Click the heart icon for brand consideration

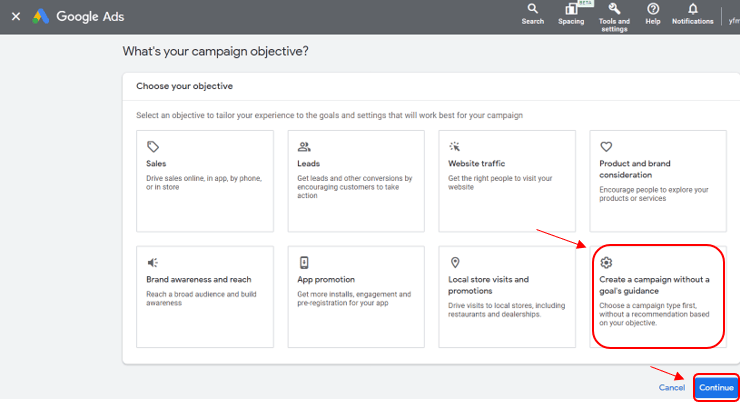tap(606, 146)
